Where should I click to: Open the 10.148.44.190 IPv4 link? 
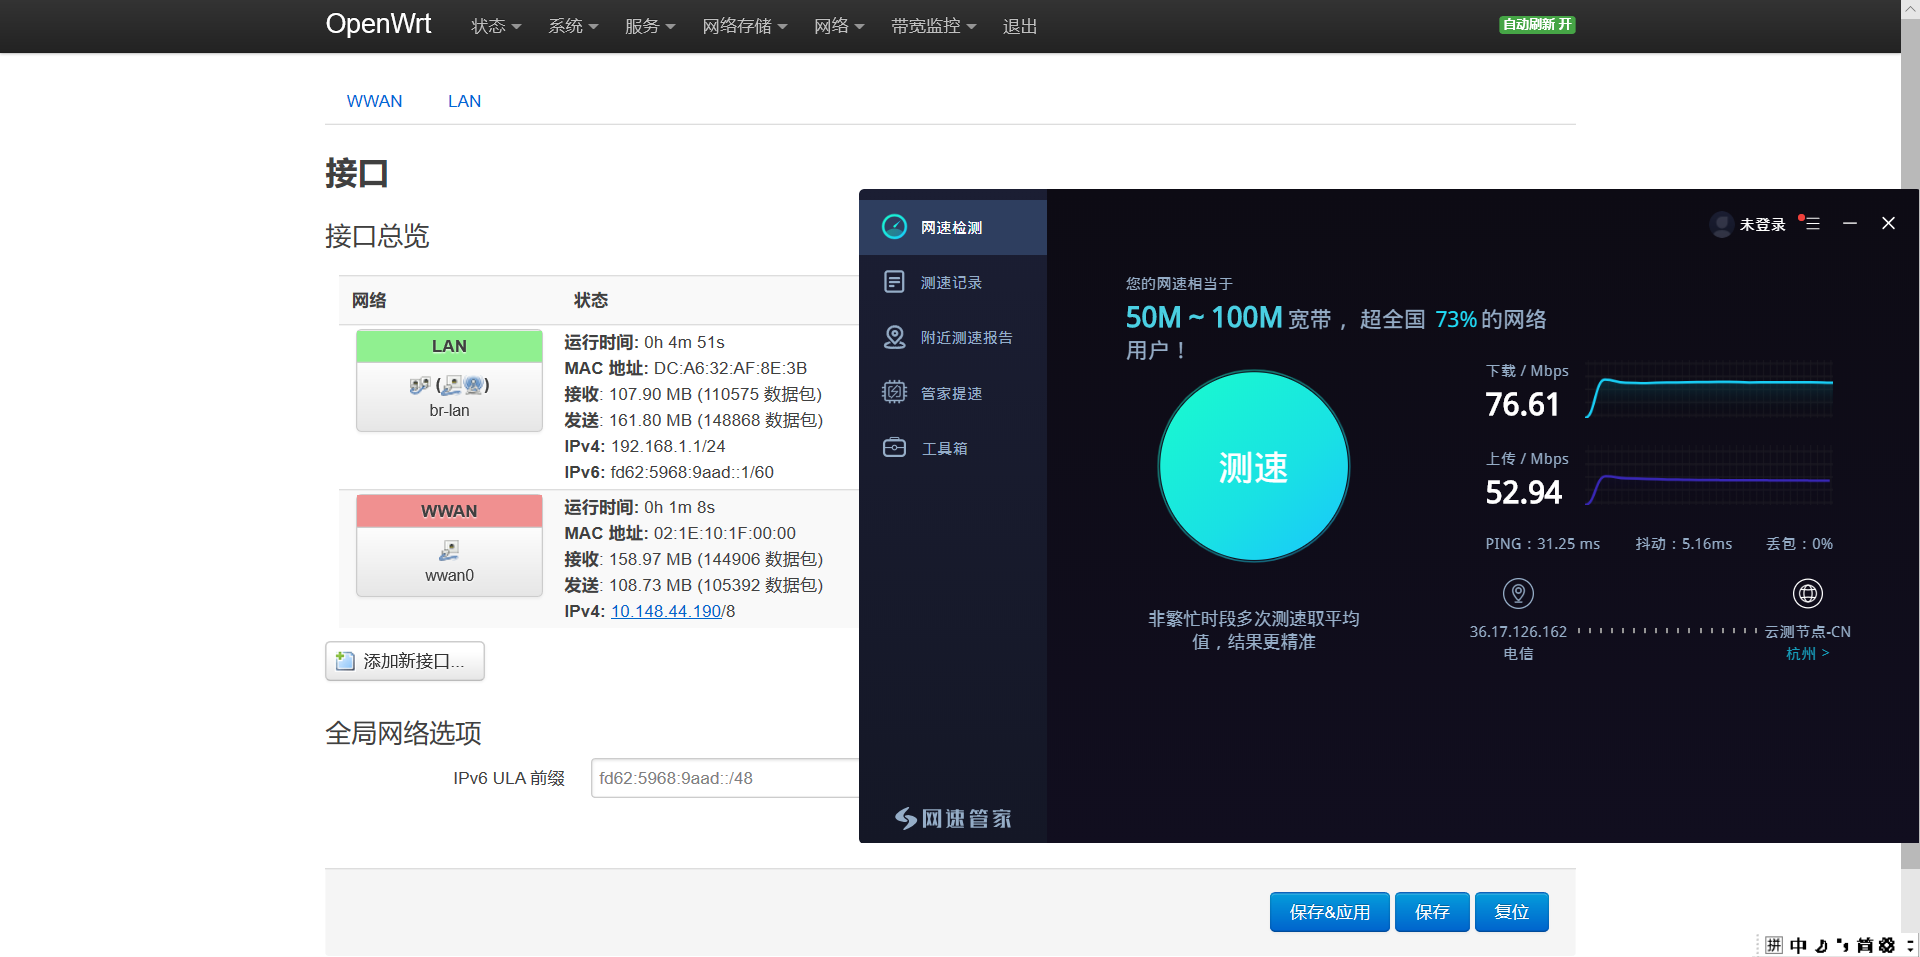click(x=666, y=611)
